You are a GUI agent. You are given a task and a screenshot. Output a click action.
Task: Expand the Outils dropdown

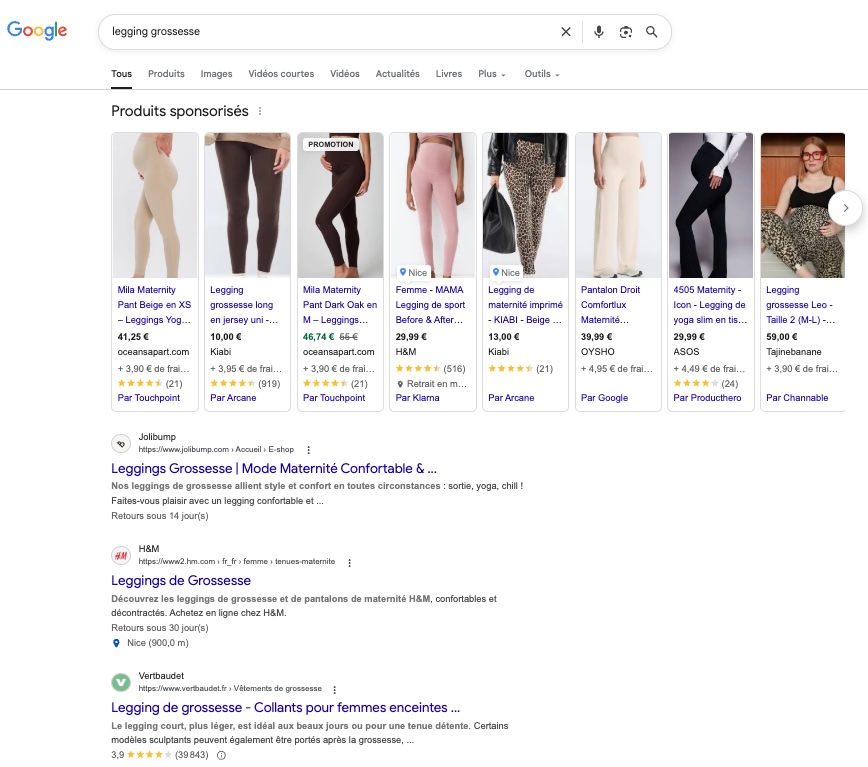pos(542,74)
